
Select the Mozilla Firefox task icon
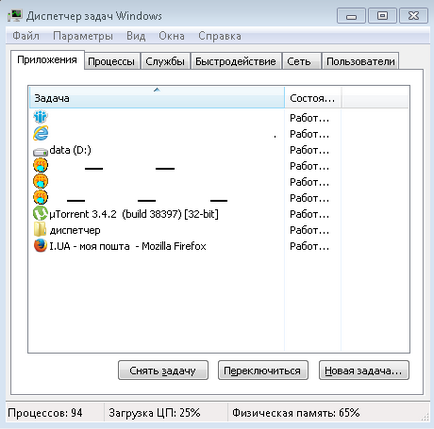[x=40, y=246]
